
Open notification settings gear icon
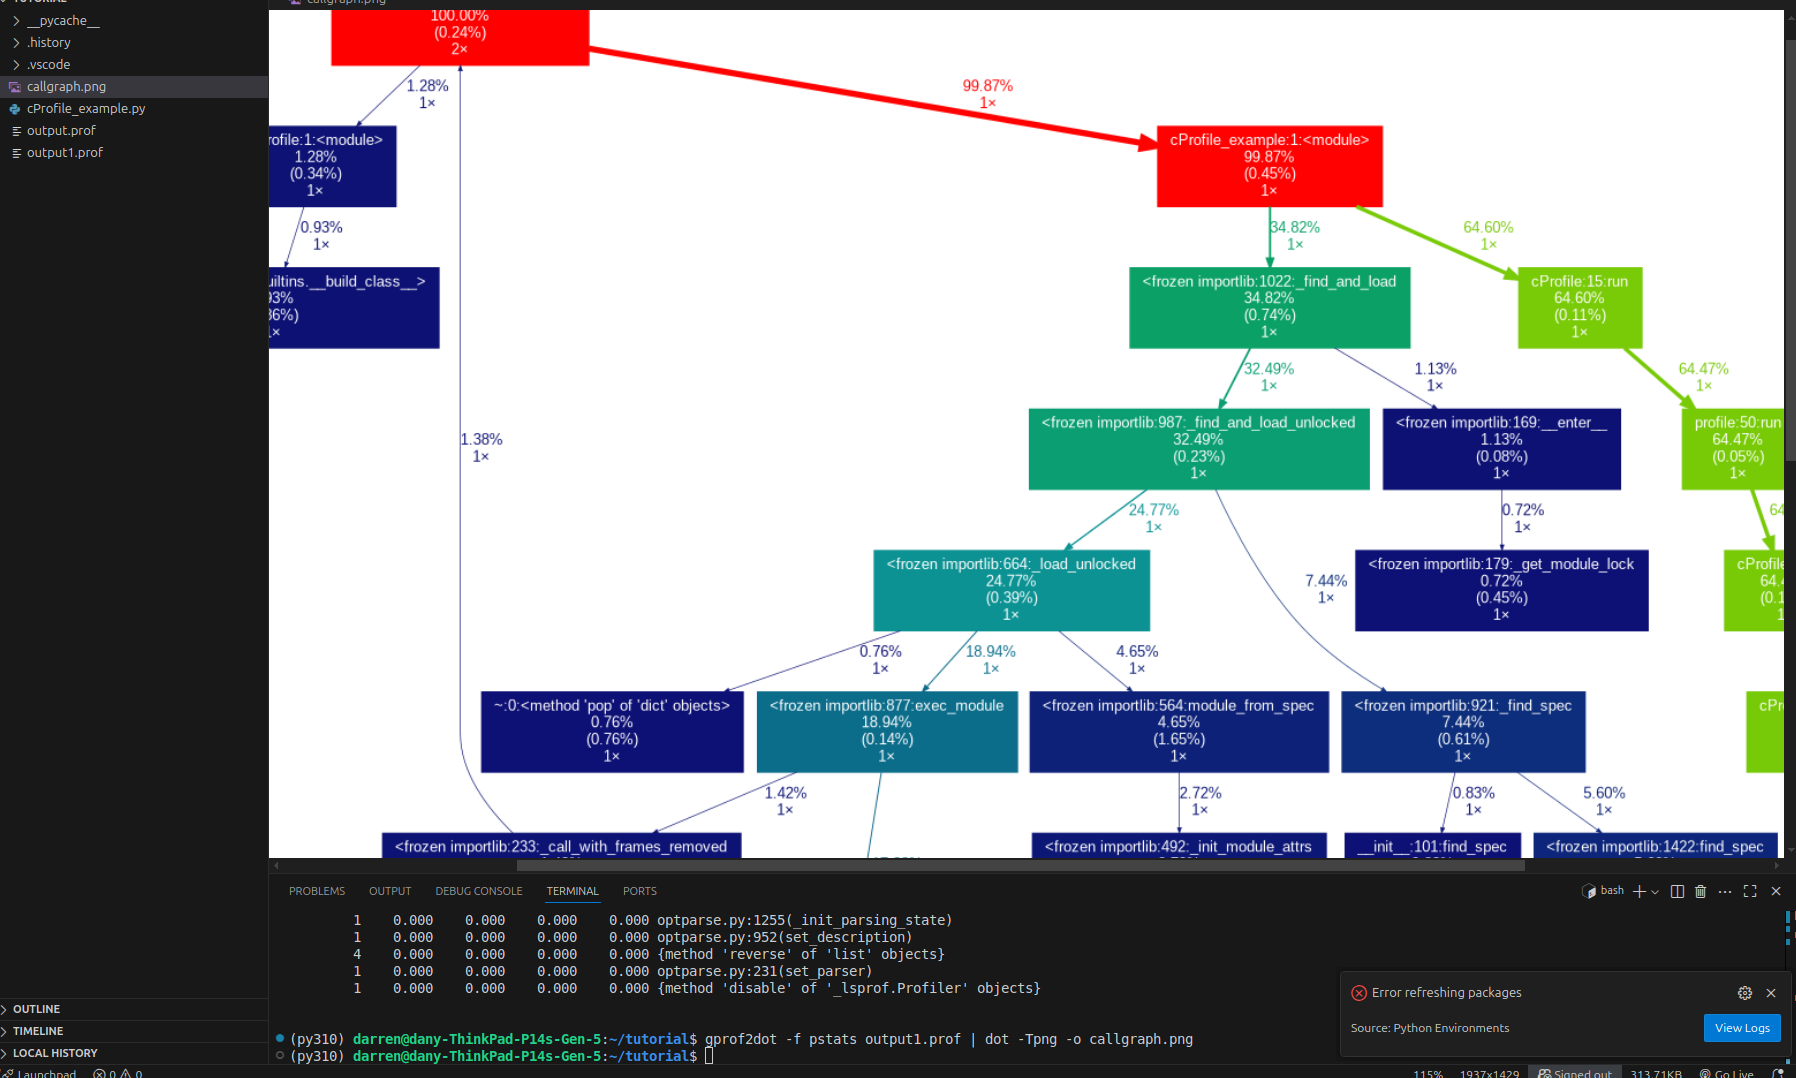[1745, 993]
